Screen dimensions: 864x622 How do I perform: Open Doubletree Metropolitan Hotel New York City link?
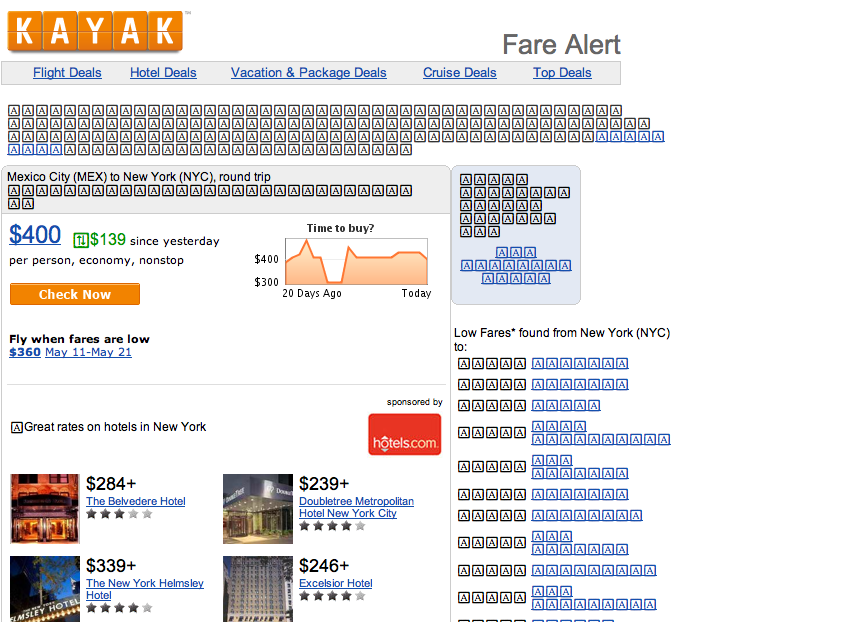point(356,507)
